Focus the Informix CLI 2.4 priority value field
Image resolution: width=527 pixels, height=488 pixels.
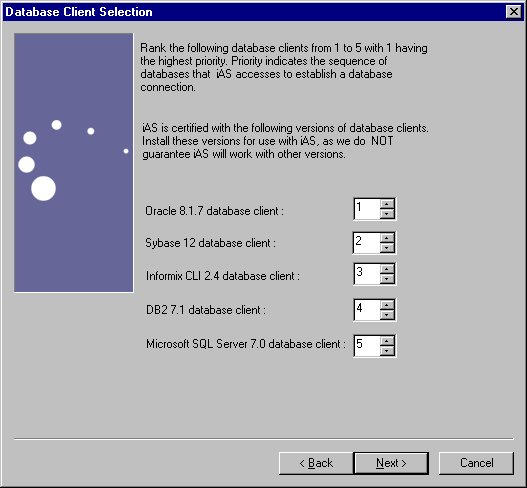pyautogui.click(x=367, y=274)
